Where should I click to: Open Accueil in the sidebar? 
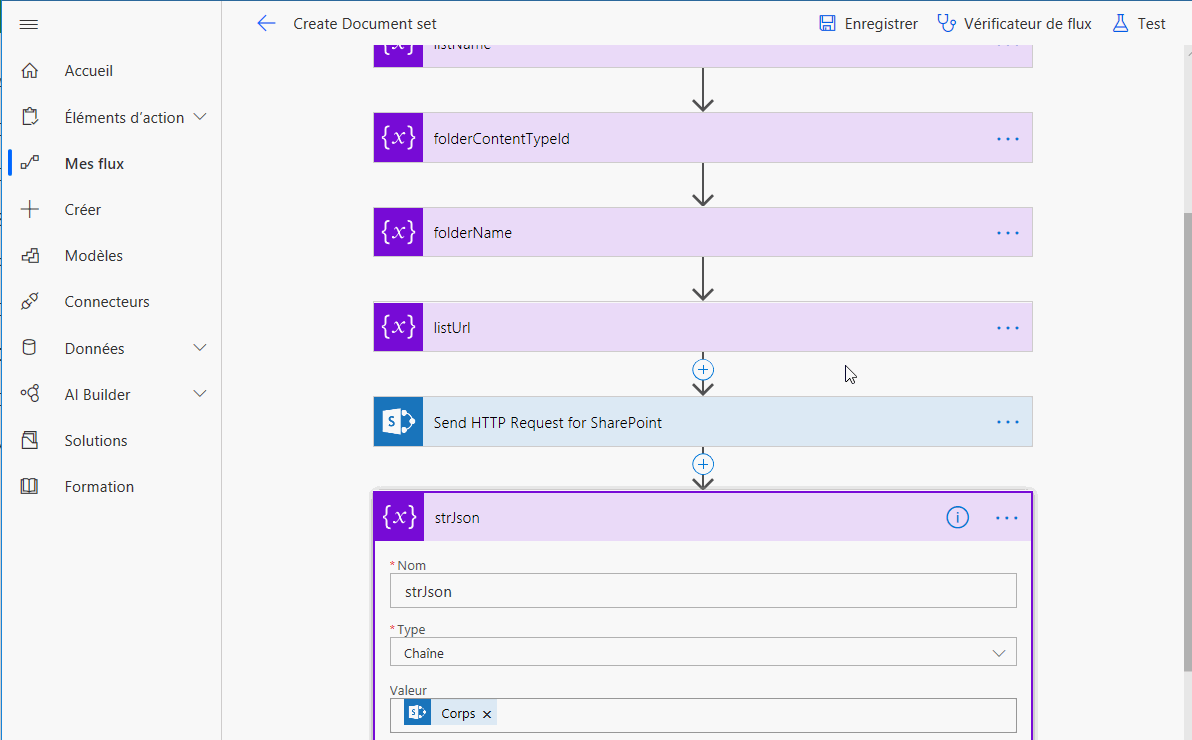[x=88, y=71]
